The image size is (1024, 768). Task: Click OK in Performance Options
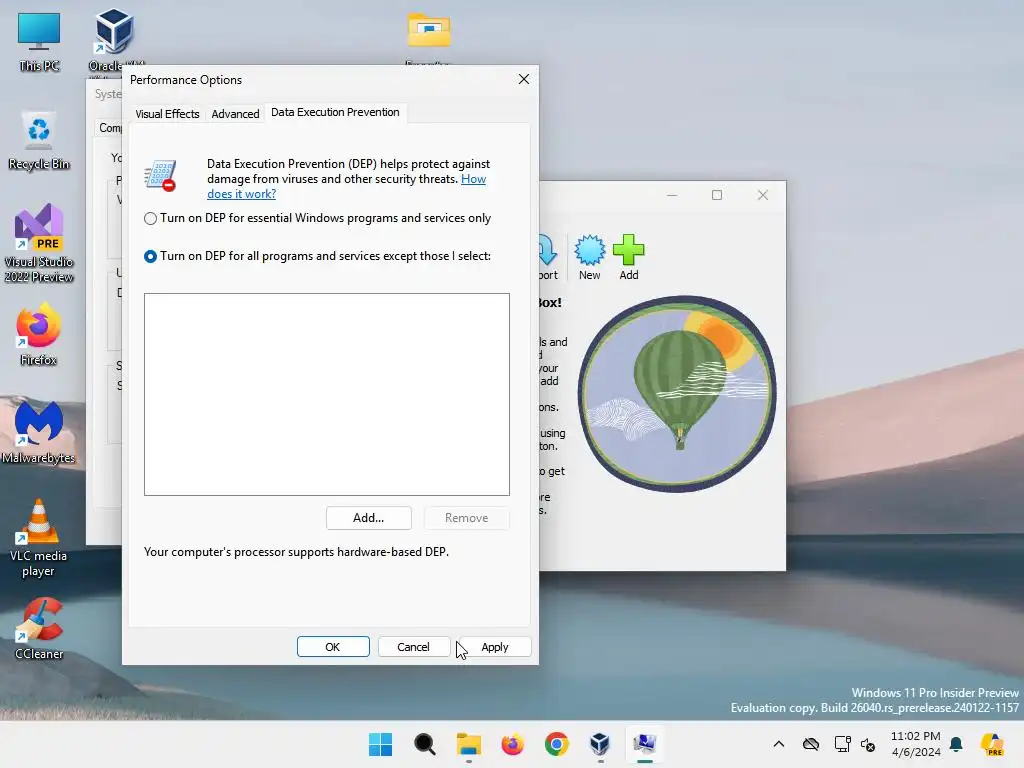(x=333, y=647)
